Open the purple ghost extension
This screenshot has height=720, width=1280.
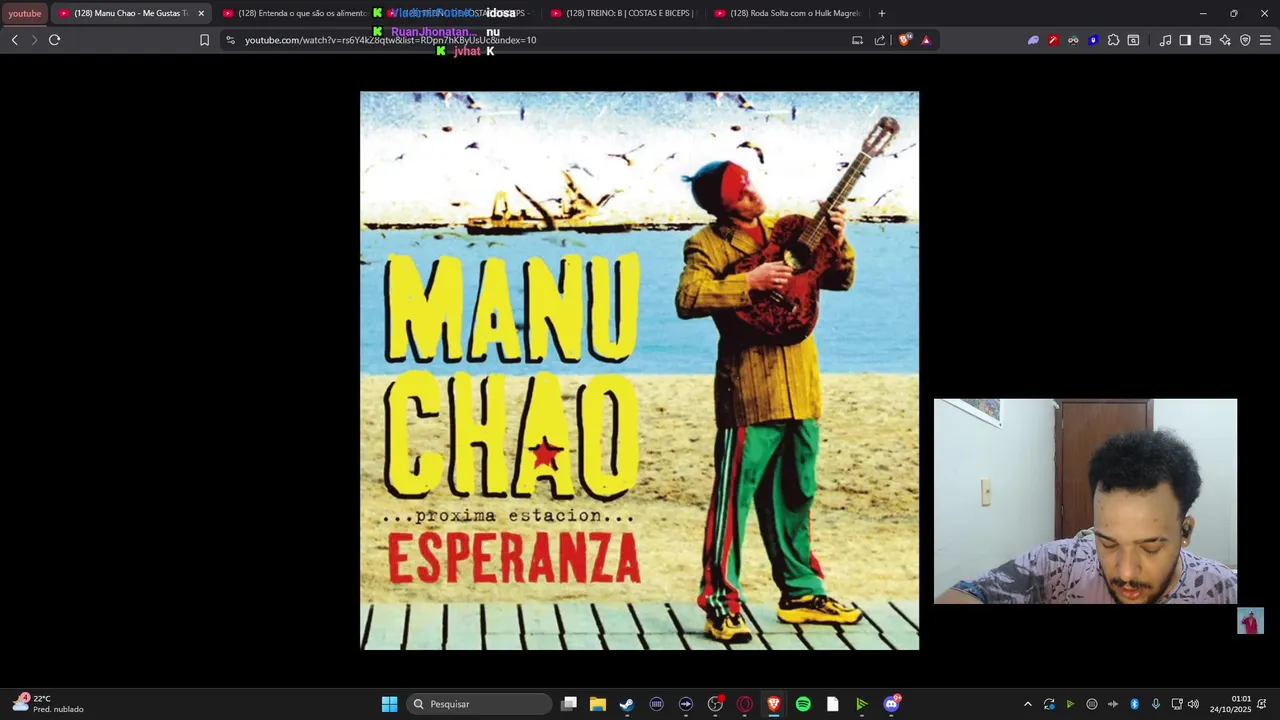pos(1033,40)
